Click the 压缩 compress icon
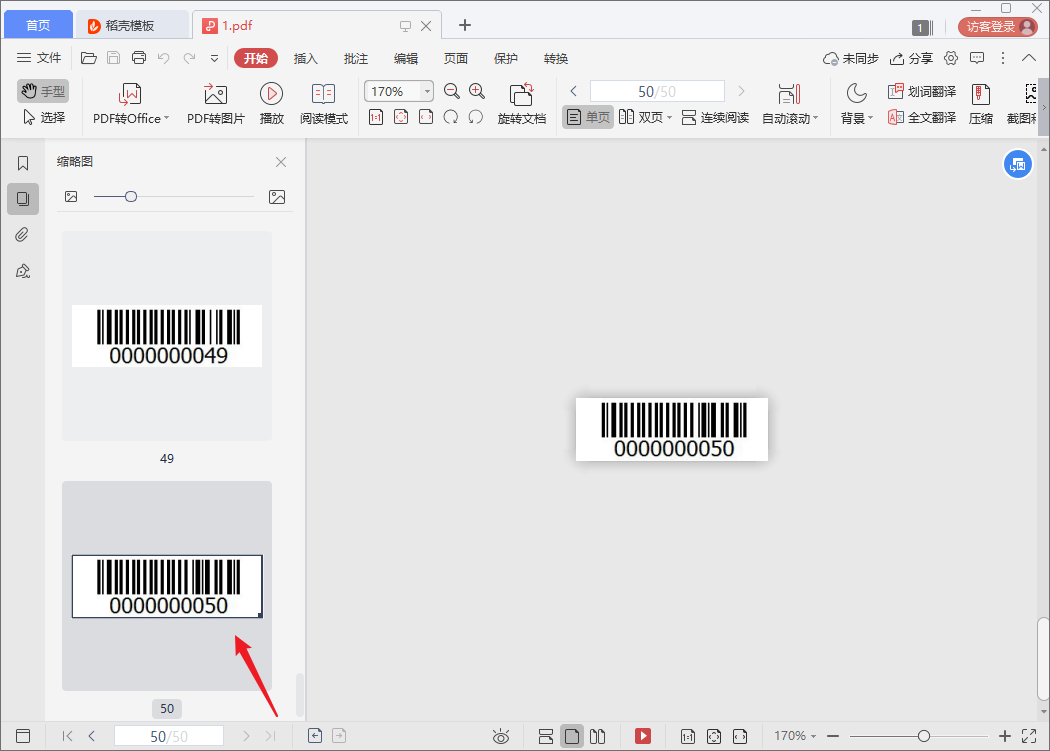The height and width of the screenshot is (751, 1050). [980, 95]
